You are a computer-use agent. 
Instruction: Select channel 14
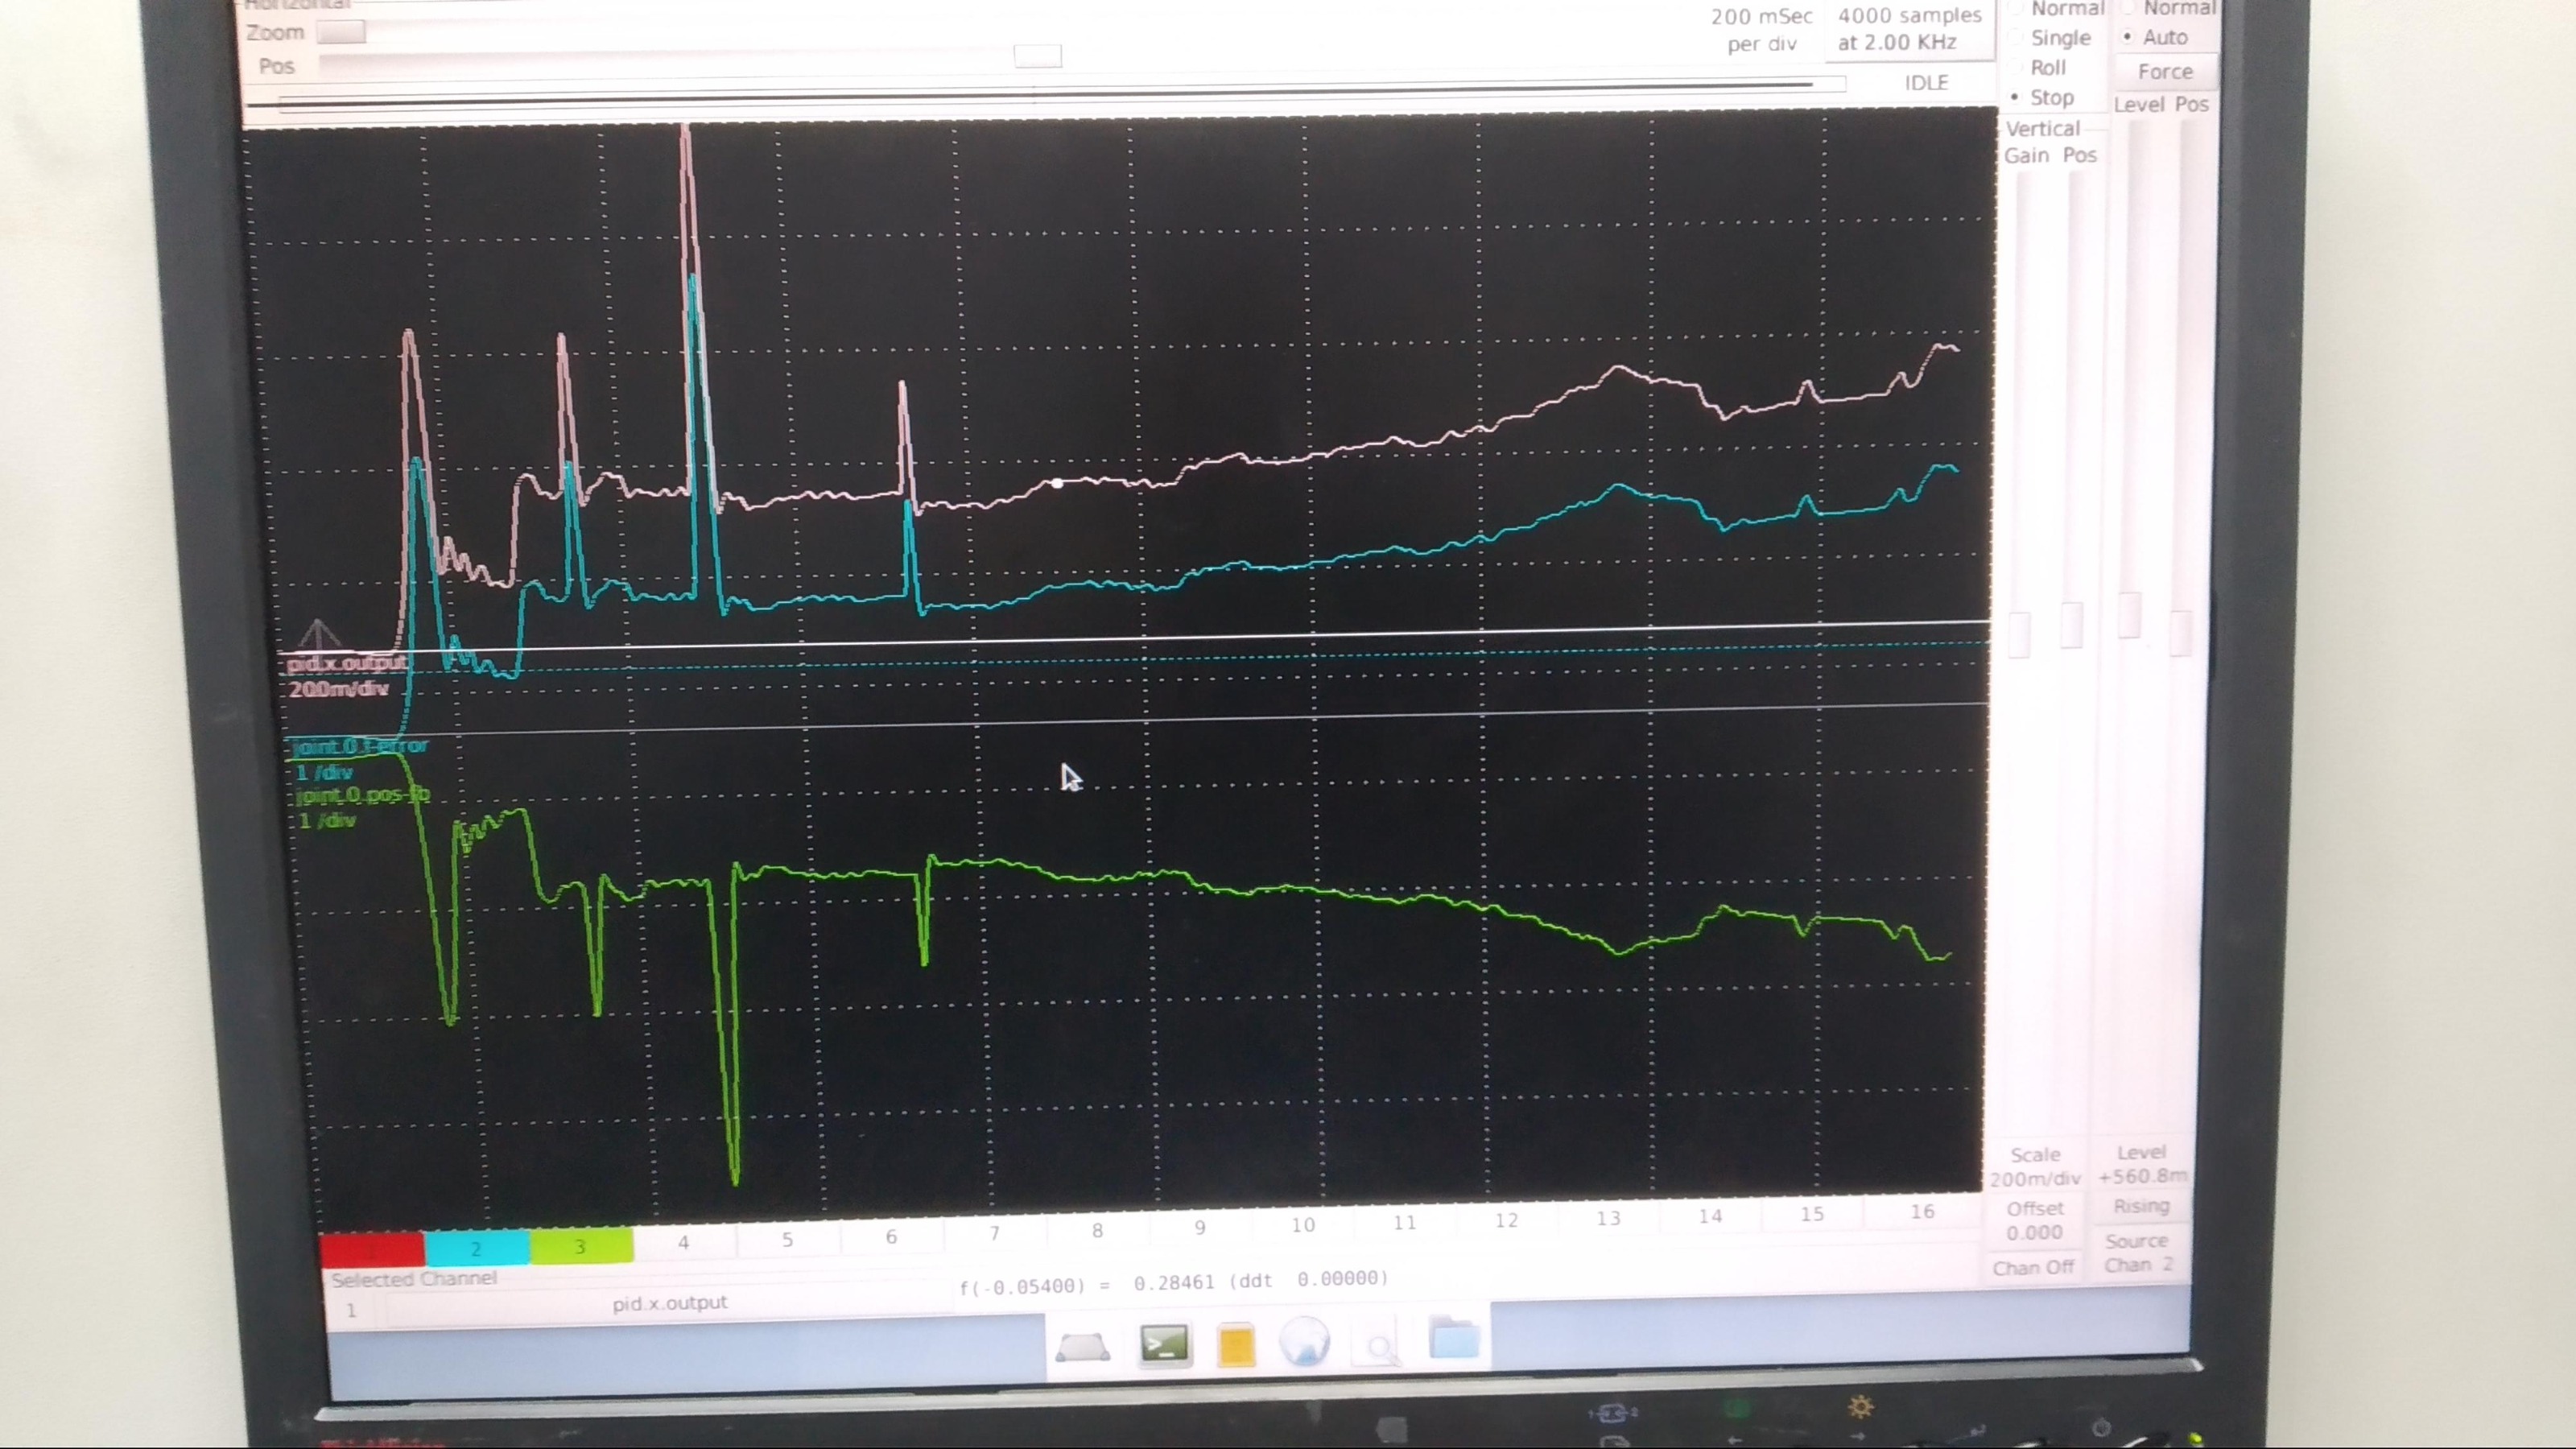[x=1710, y=1216]
